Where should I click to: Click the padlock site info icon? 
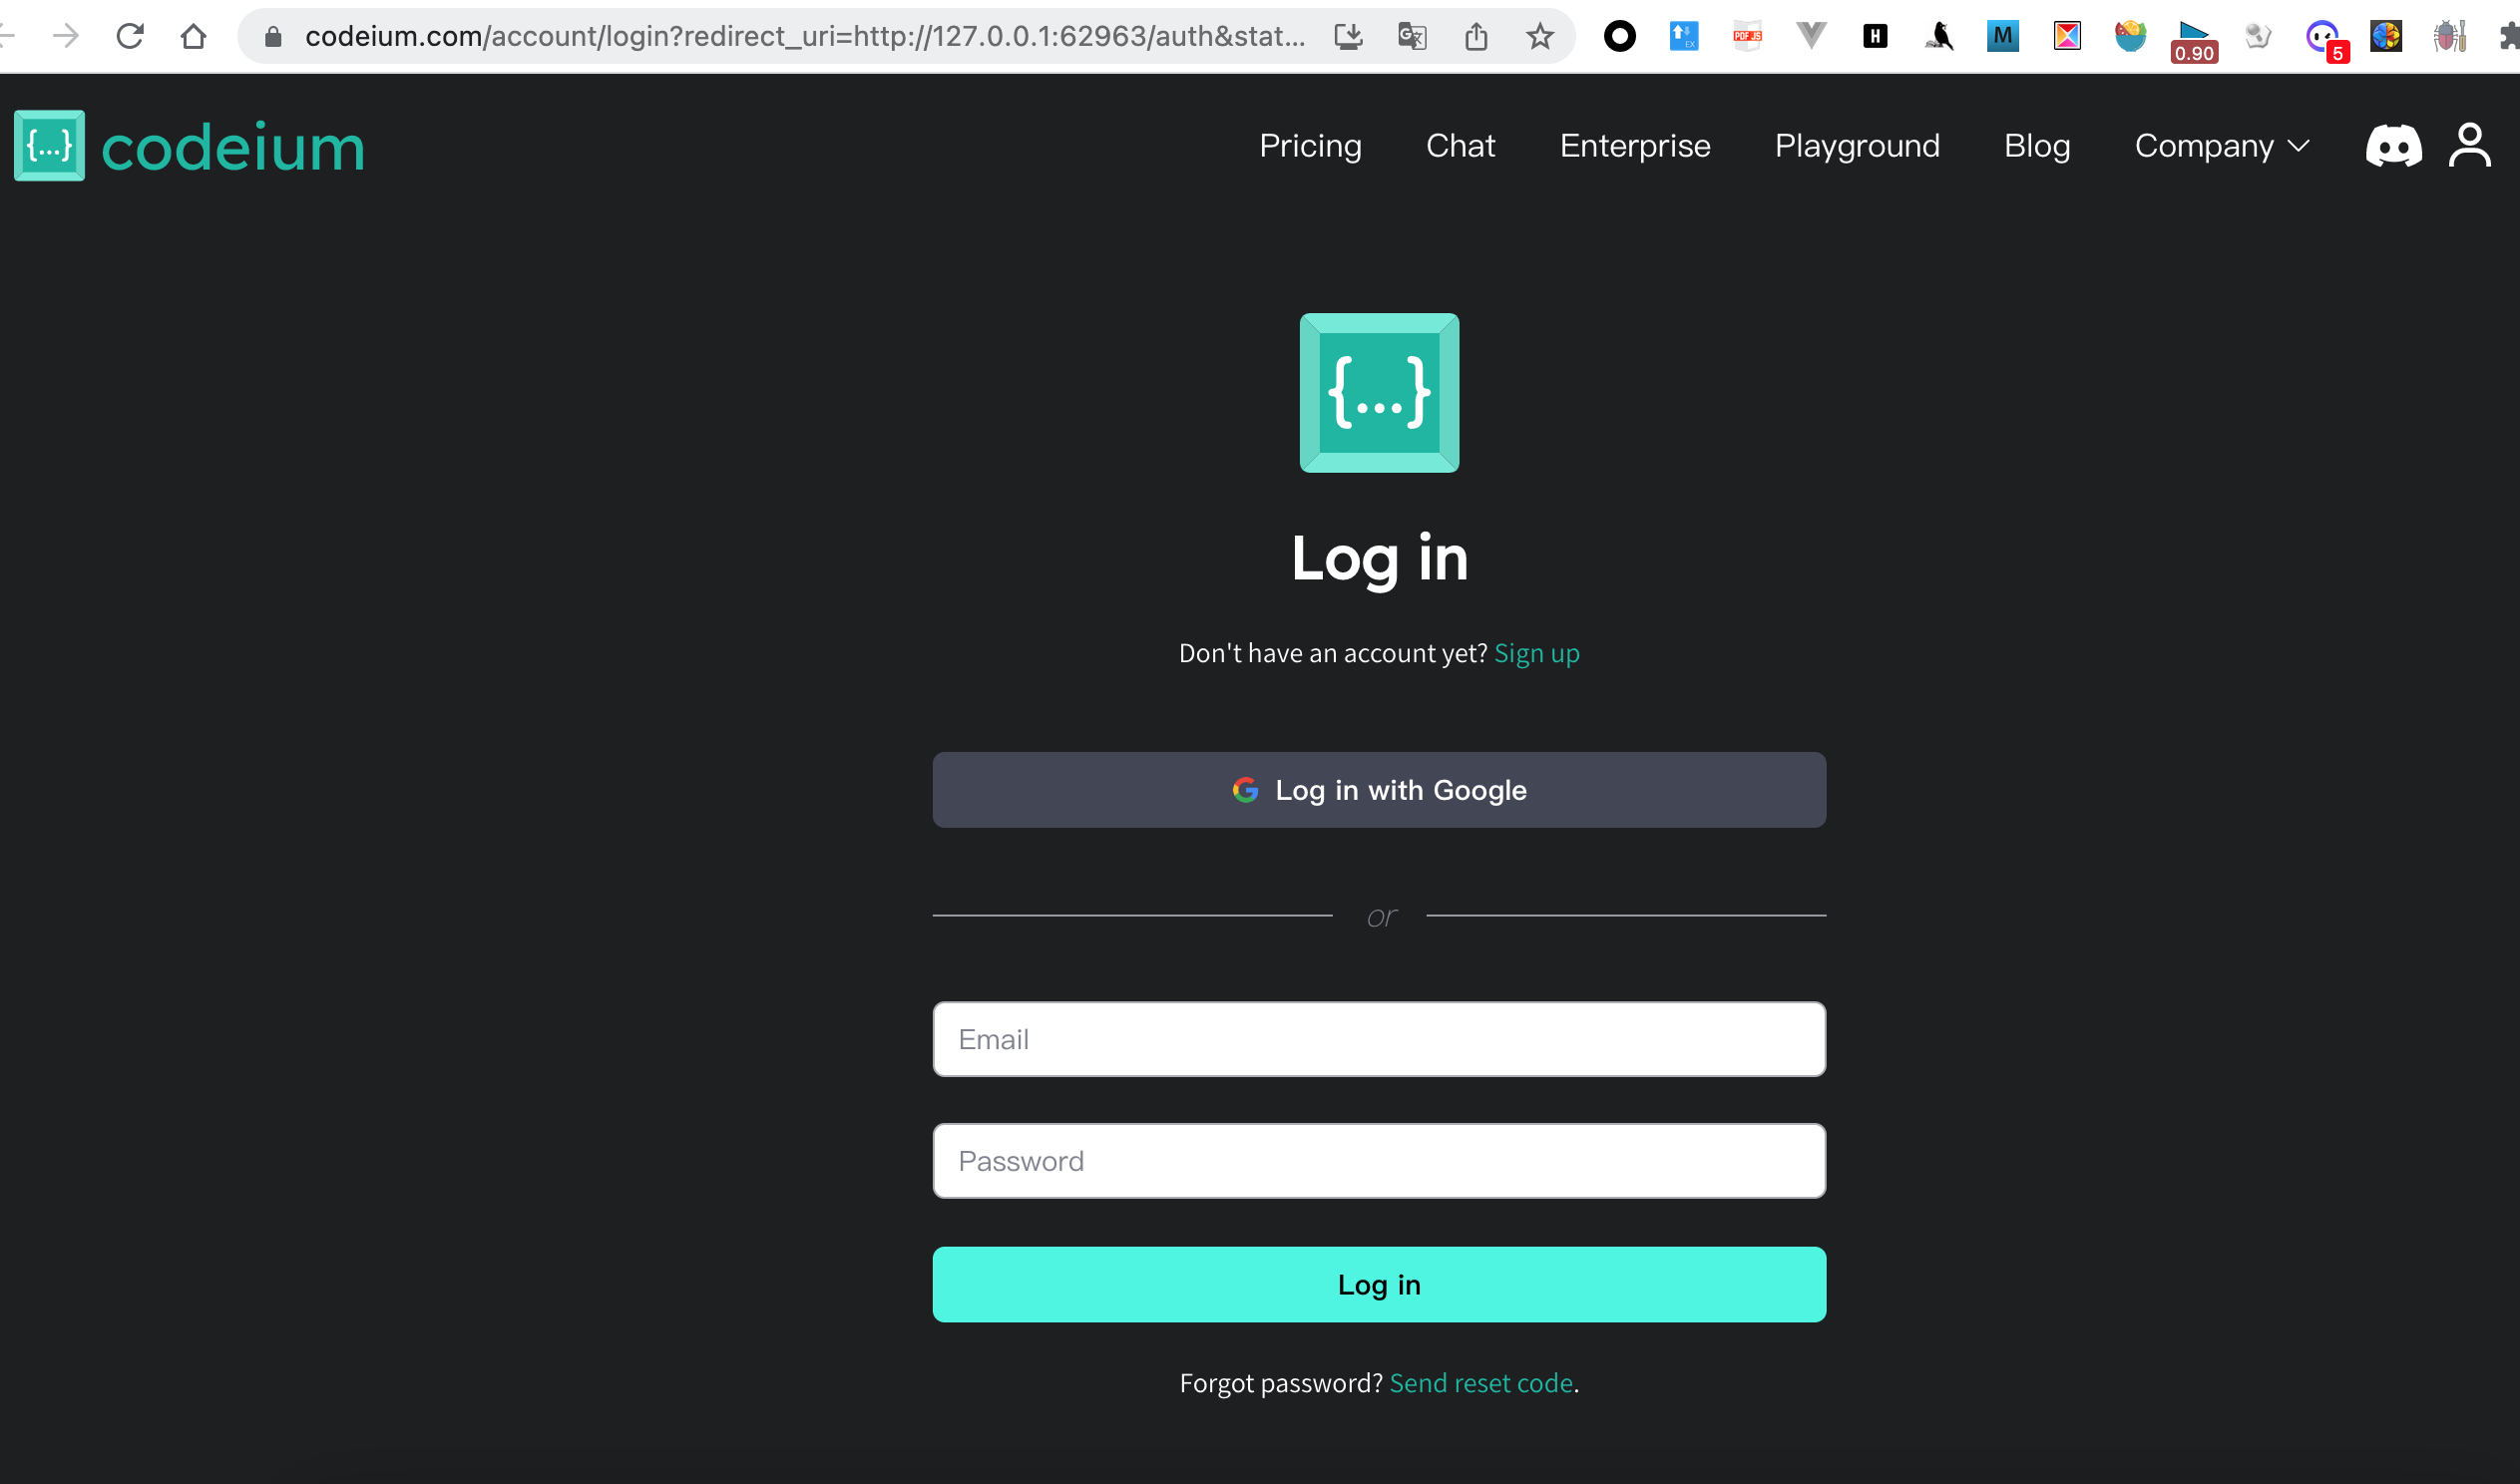pos(273,37)
